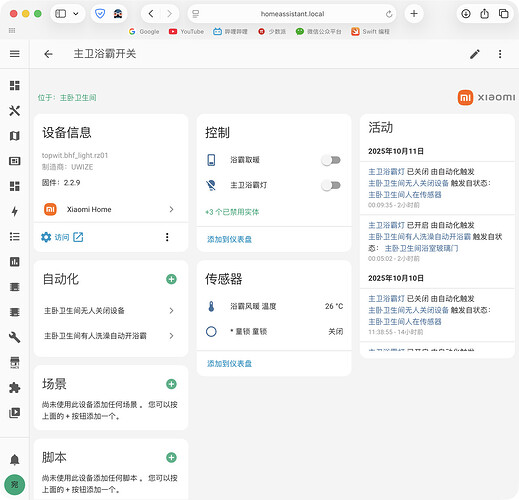Toggle the 主卫浴霸灯 switch

pos(331,185)
